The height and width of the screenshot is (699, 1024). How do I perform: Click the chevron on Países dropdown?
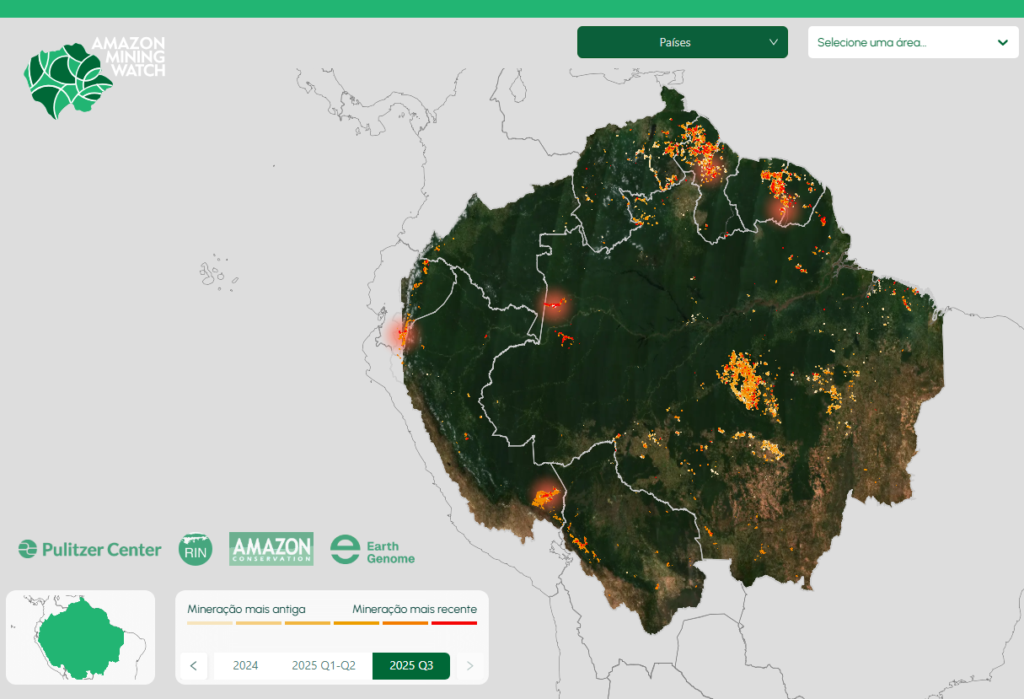click(773, 43)
